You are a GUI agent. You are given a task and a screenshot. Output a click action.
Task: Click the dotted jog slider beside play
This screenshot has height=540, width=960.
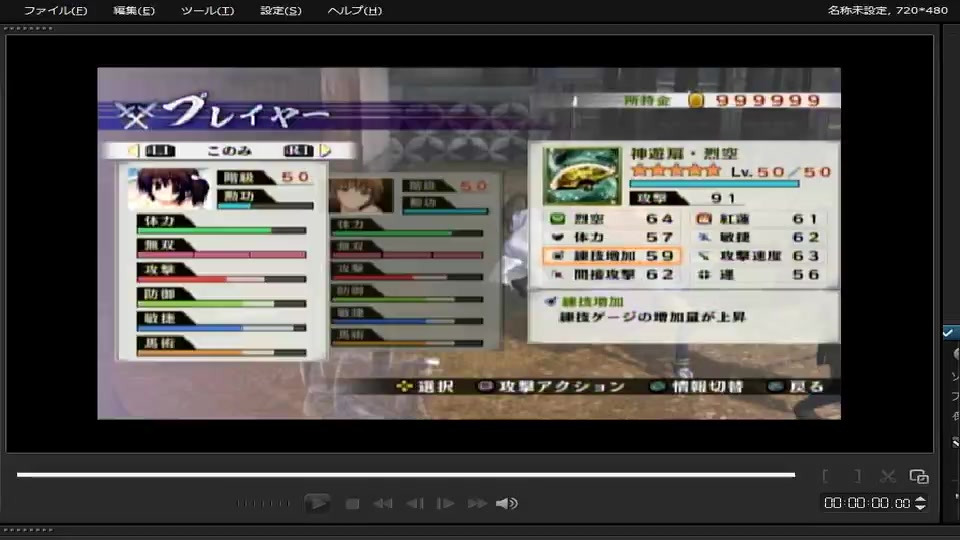[x=263, y=504]
